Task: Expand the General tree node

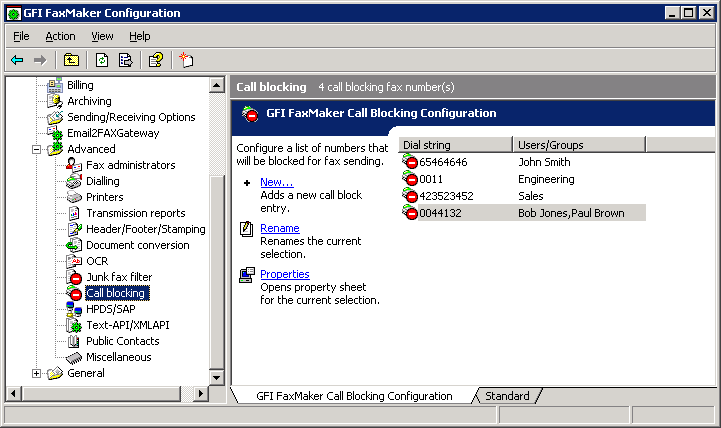Action: [x=36, y=373]
